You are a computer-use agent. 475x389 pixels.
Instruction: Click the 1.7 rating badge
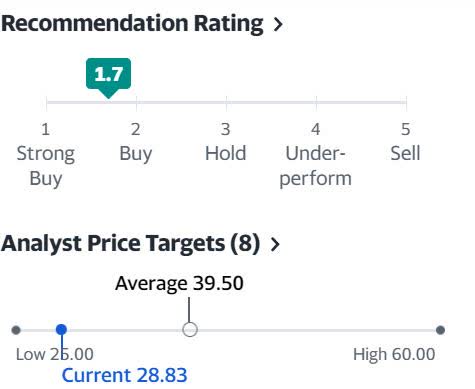point(108,74)
